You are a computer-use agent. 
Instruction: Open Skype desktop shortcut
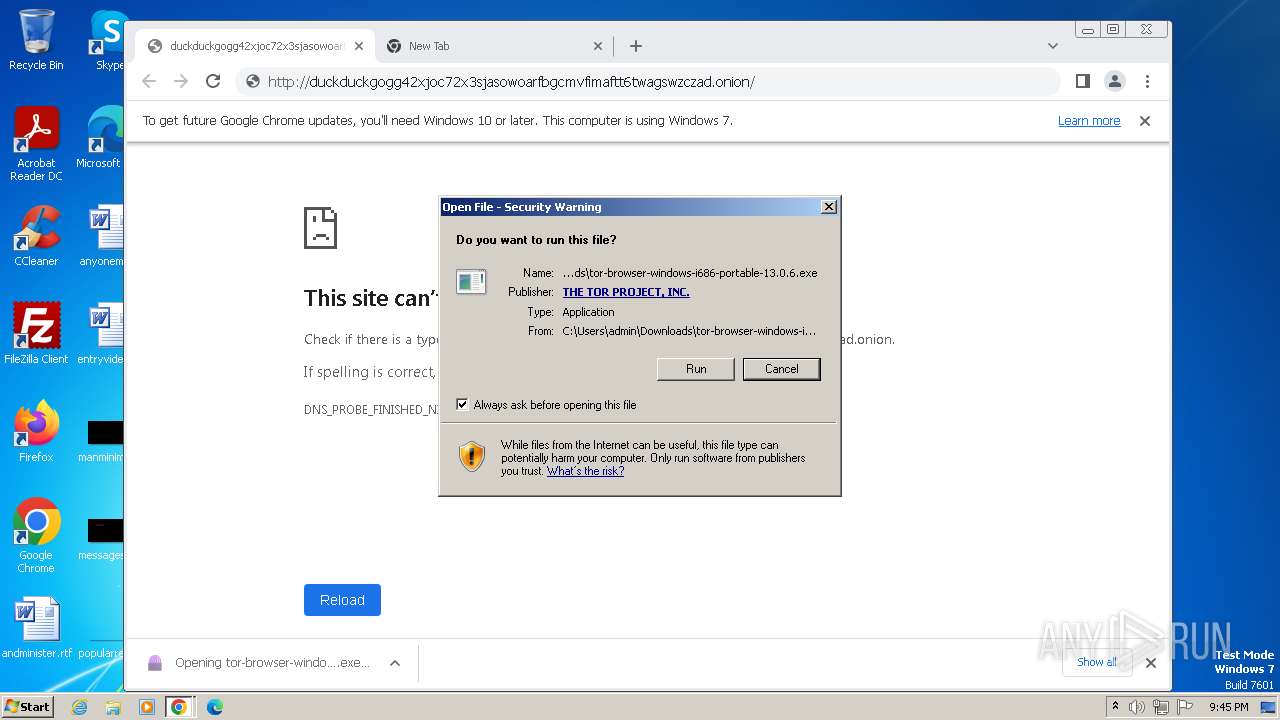click(x=108, y=40)
